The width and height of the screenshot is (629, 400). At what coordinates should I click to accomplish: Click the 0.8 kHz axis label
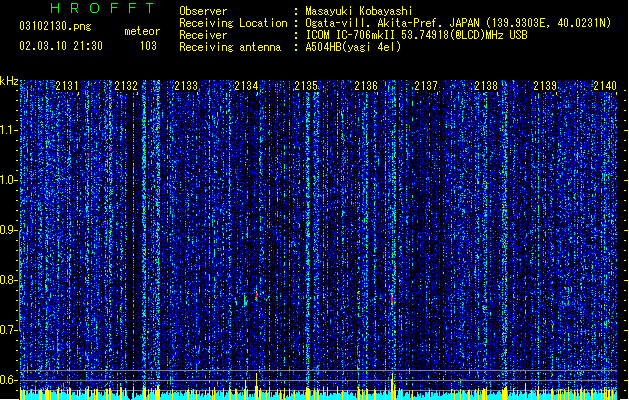coord(8,280)
